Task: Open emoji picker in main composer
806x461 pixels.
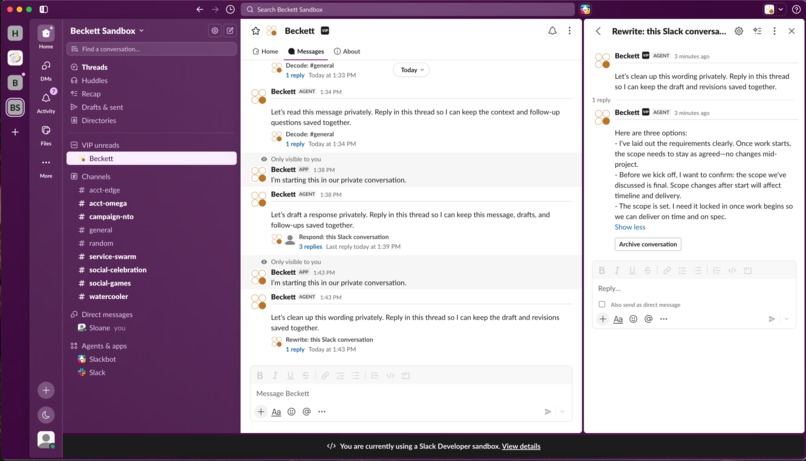Action: pyautogui.click(x=291, y=412)
